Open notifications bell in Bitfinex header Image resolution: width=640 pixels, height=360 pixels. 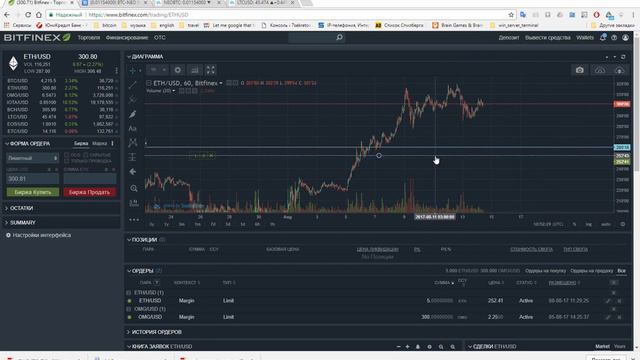click(603, 37)
